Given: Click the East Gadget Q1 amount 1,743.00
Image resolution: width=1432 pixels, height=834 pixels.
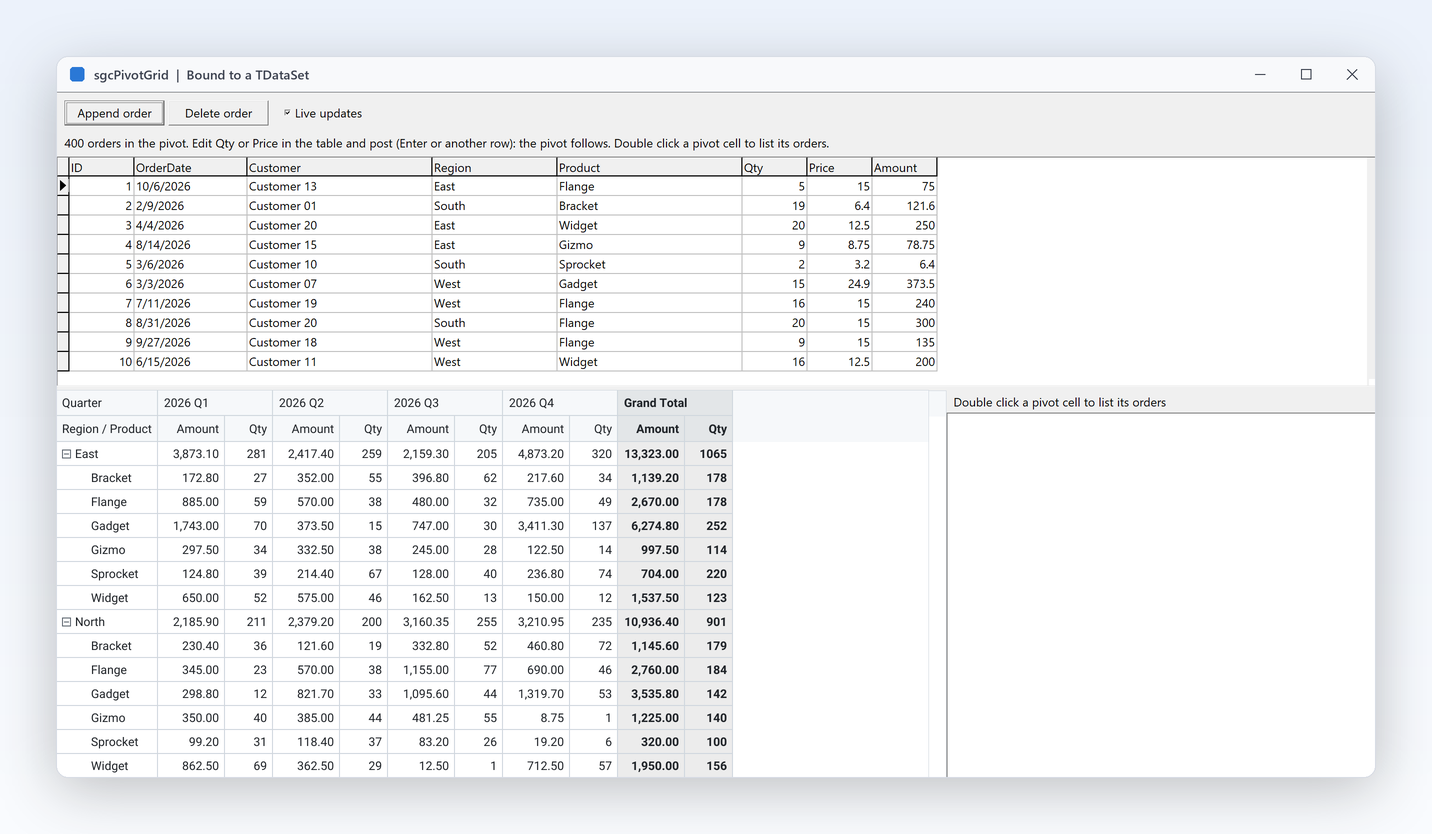Looking at the screenshot, I should 191,526.
